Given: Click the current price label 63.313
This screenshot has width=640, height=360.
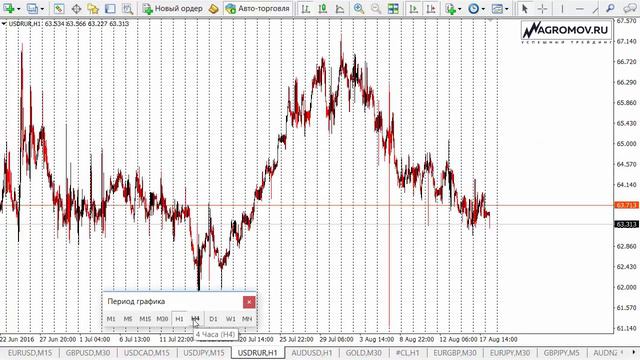Looking at the screenshot, I should [627, 224].
